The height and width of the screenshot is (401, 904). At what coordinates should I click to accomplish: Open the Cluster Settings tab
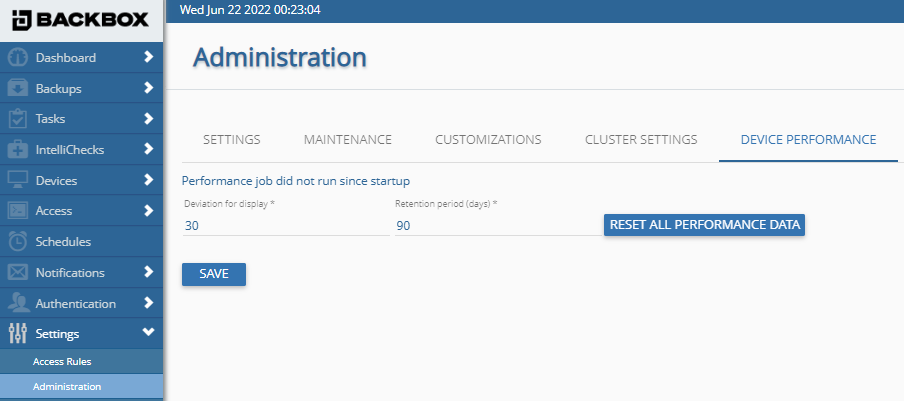point(641,139)
